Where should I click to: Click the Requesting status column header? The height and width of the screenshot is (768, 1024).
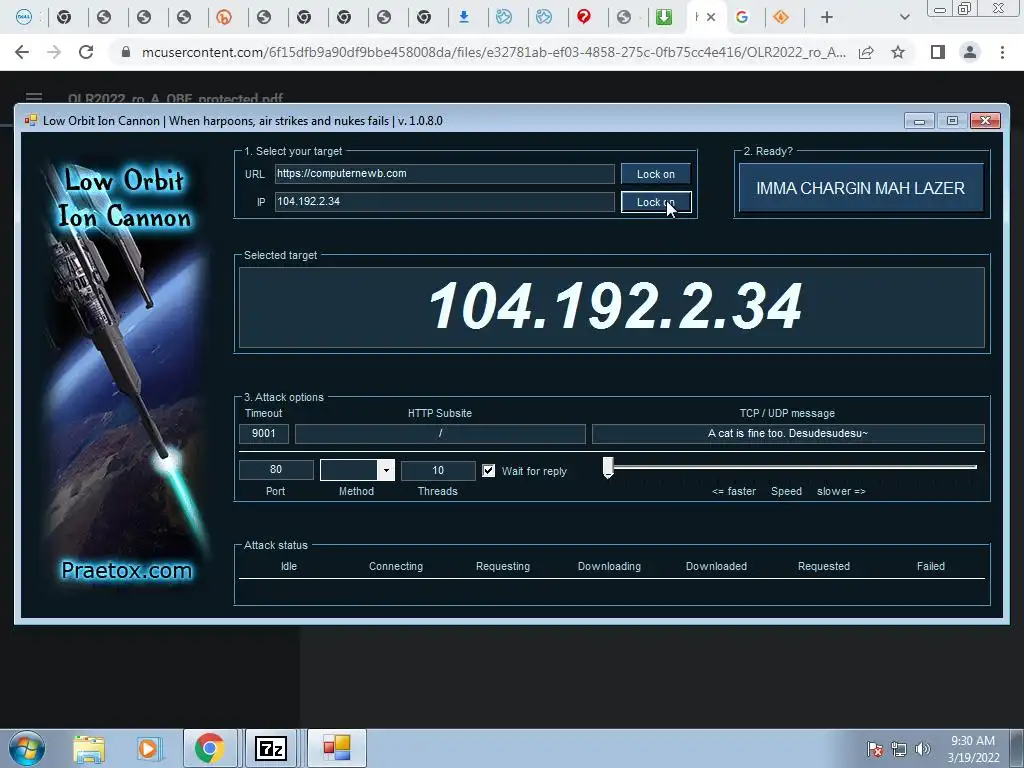point(503,566)
